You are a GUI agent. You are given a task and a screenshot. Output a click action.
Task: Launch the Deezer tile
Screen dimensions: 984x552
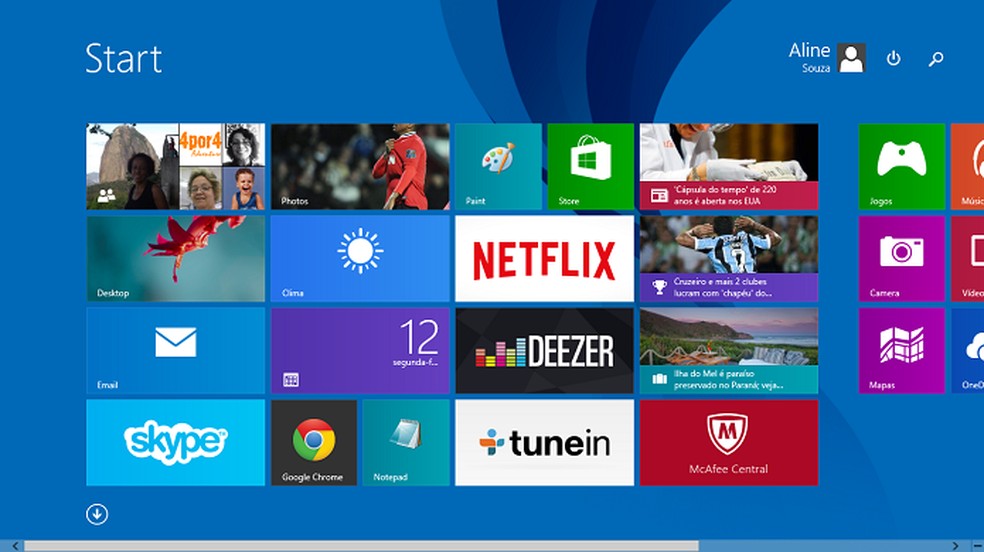(545, 351)
